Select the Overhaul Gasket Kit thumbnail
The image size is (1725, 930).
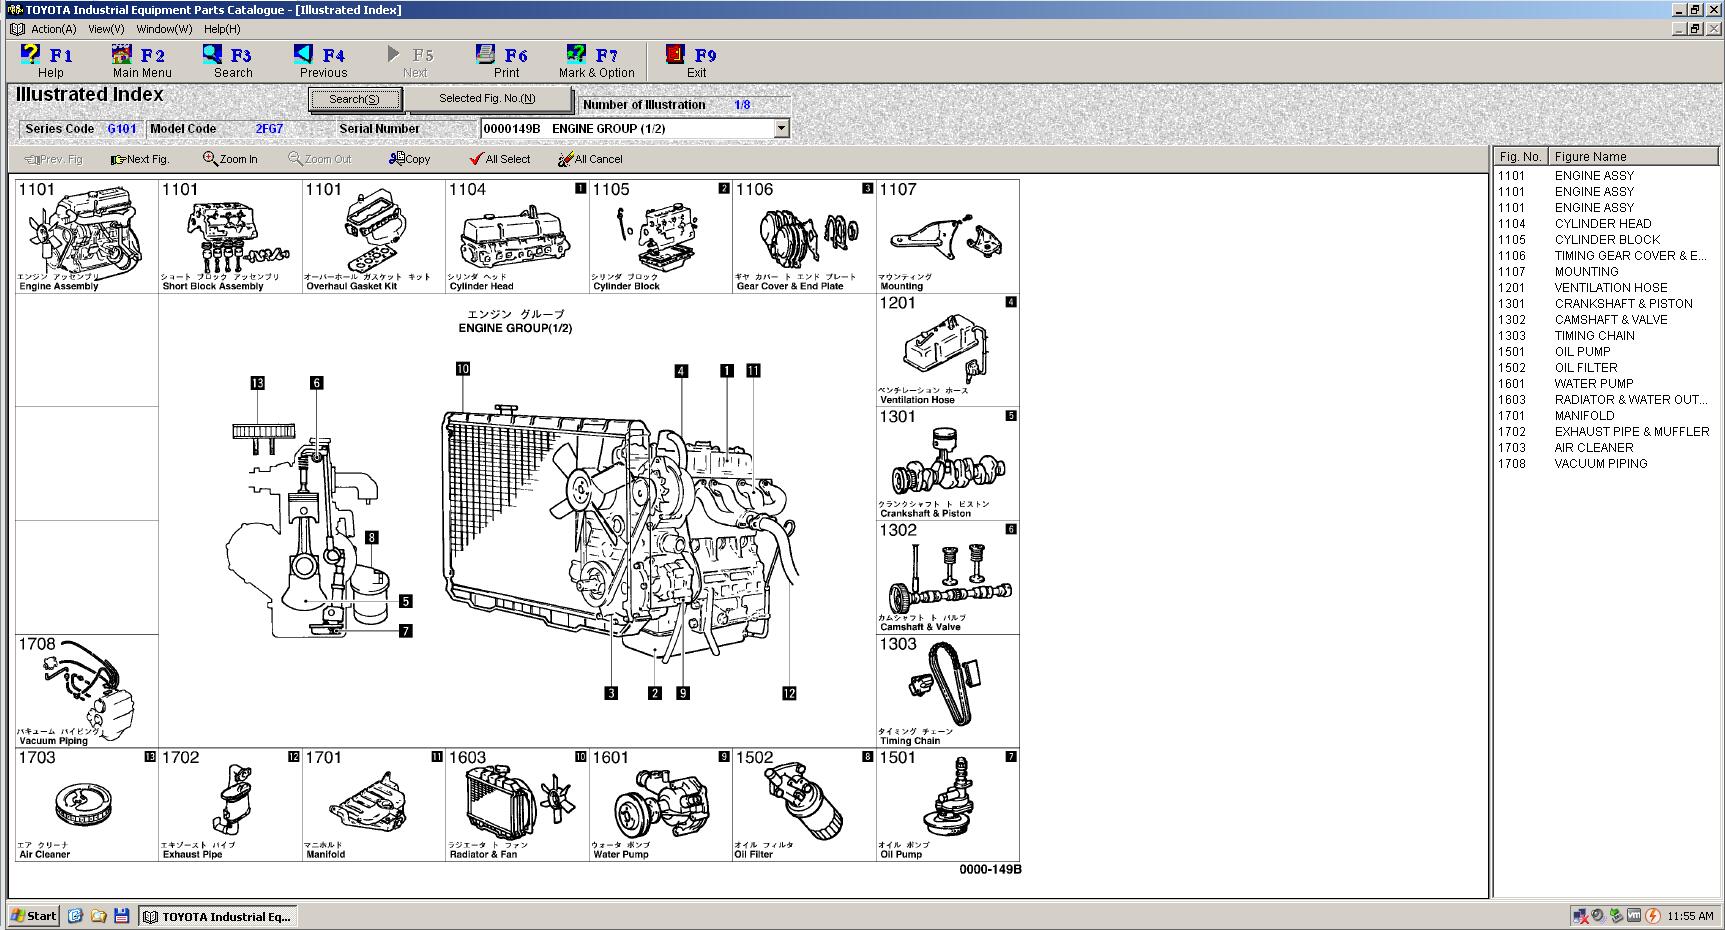click(374, 237)
